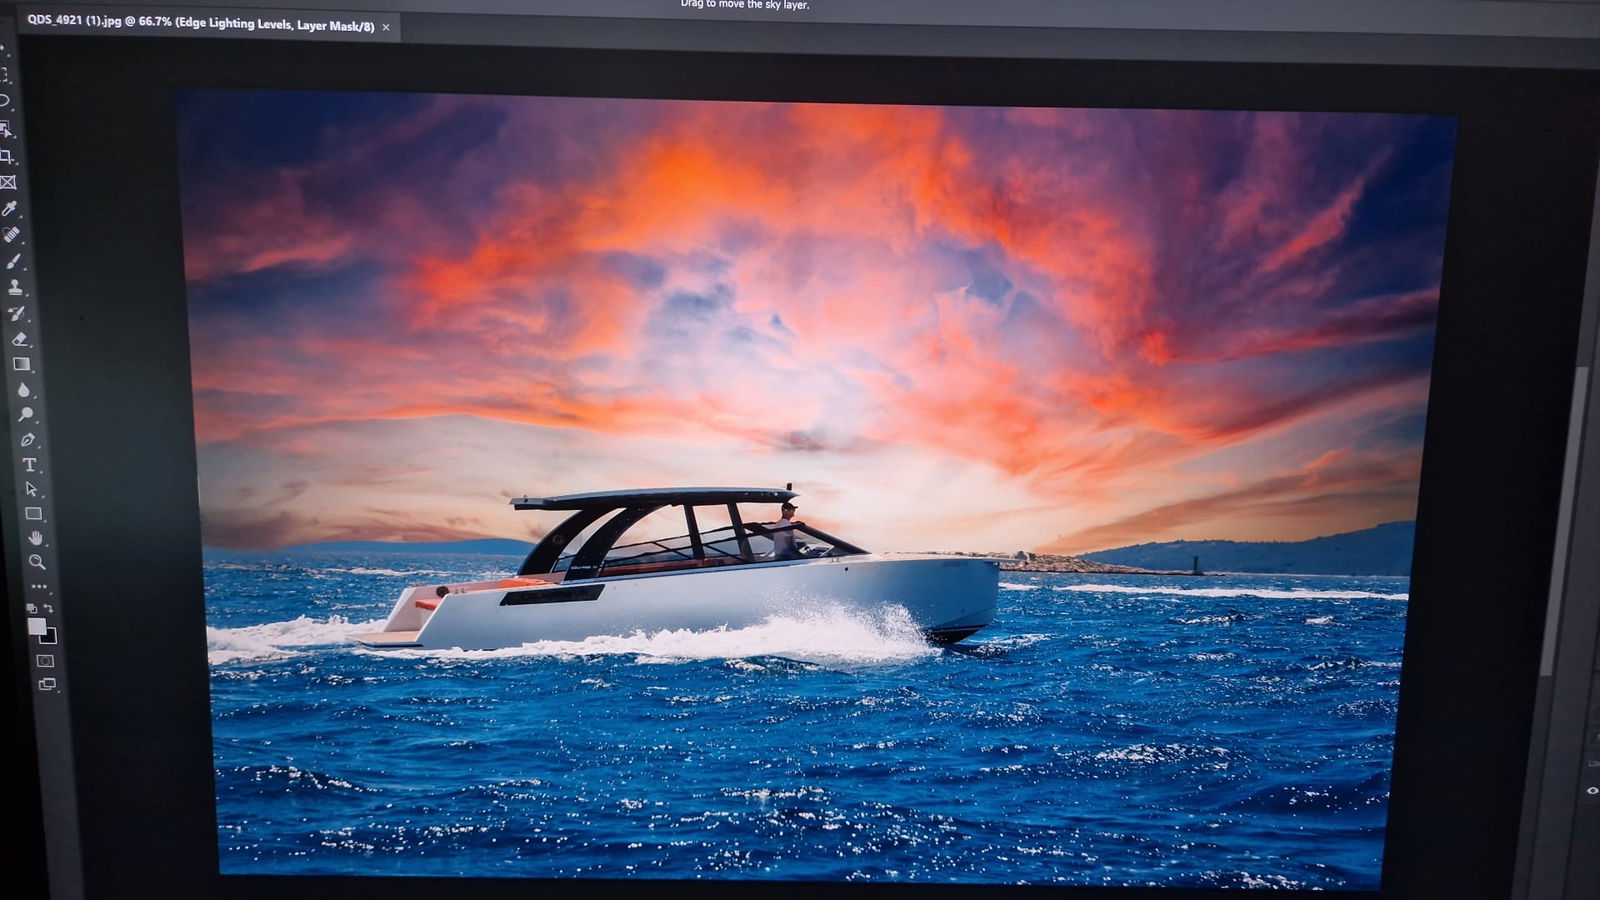The width and height of the screenshot is (1600, 900).
Task: Choose the Brush tool
Action: (x=14, y=261)
